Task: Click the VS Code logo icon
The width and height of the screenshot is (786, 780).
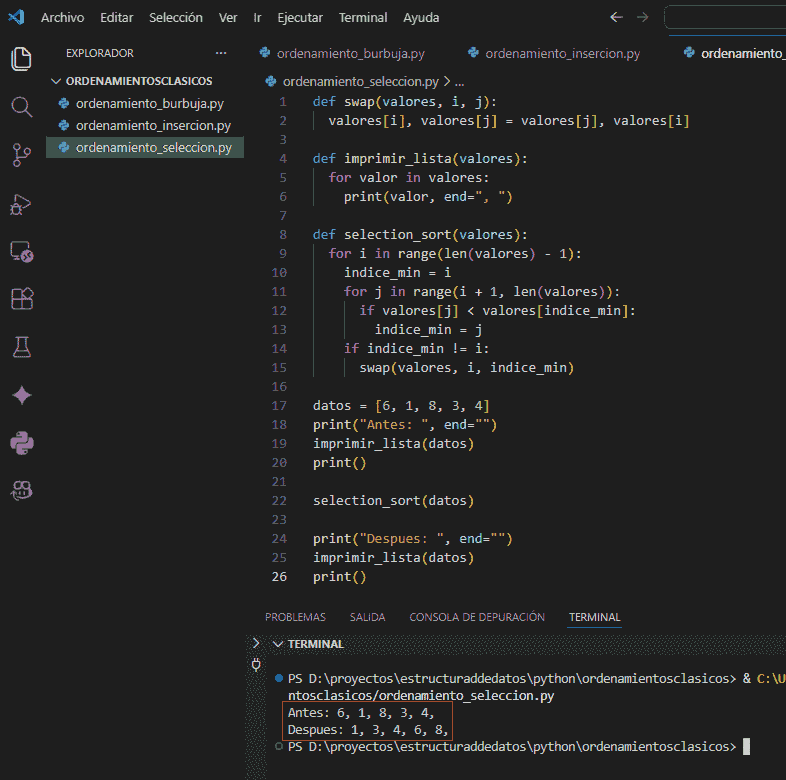Action: 16,17
